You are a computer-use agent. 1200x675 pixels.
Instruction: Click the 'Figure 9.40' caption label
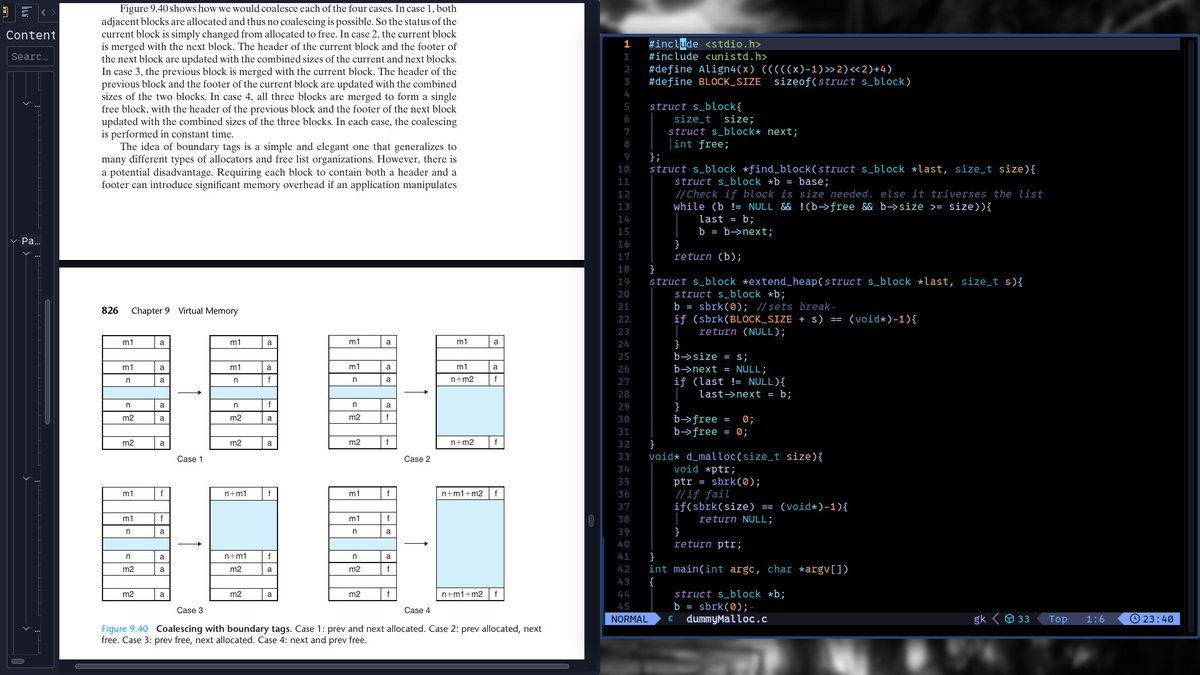point(126,629)
